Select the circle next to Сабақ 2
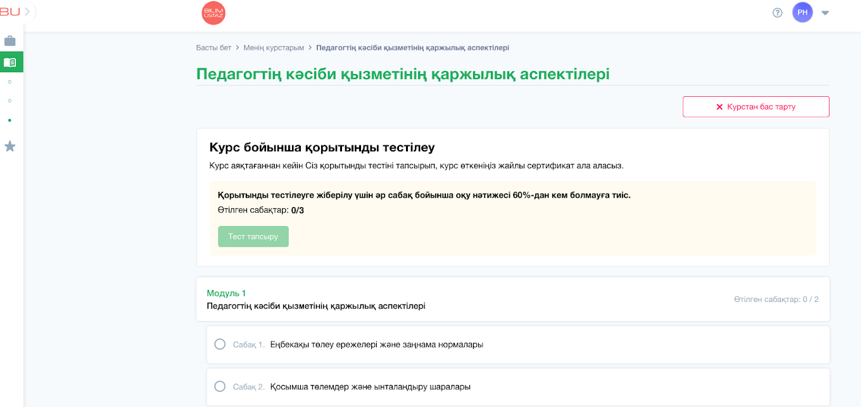Screen dimensions: 861x407 220,386
